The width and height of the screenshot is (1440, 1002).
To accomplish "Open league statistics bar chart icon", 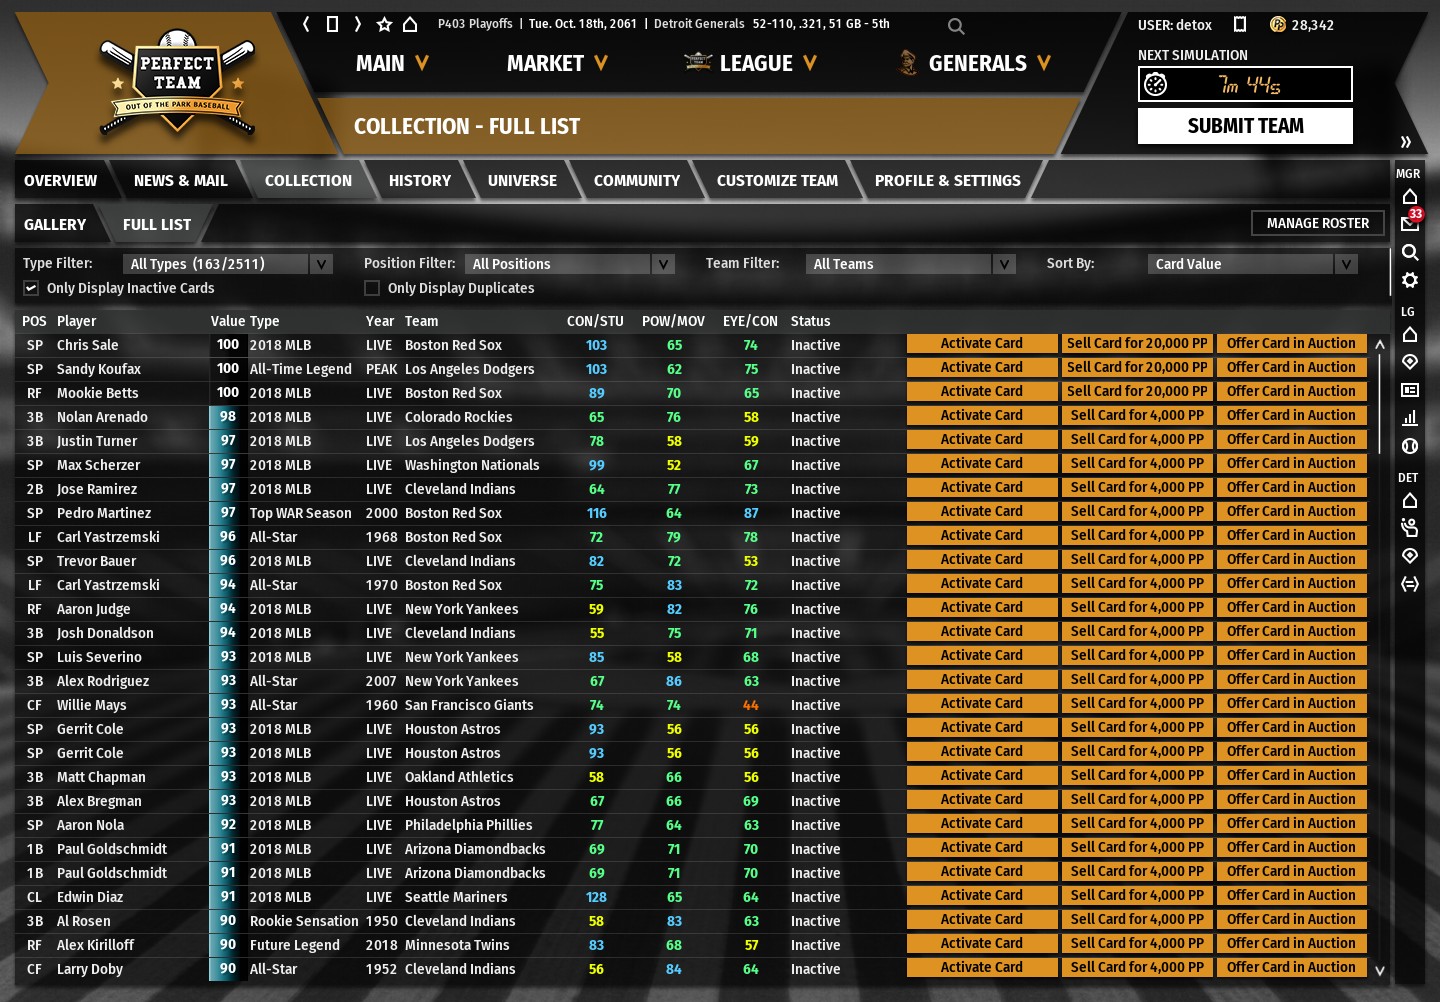I will [1409, 418].
